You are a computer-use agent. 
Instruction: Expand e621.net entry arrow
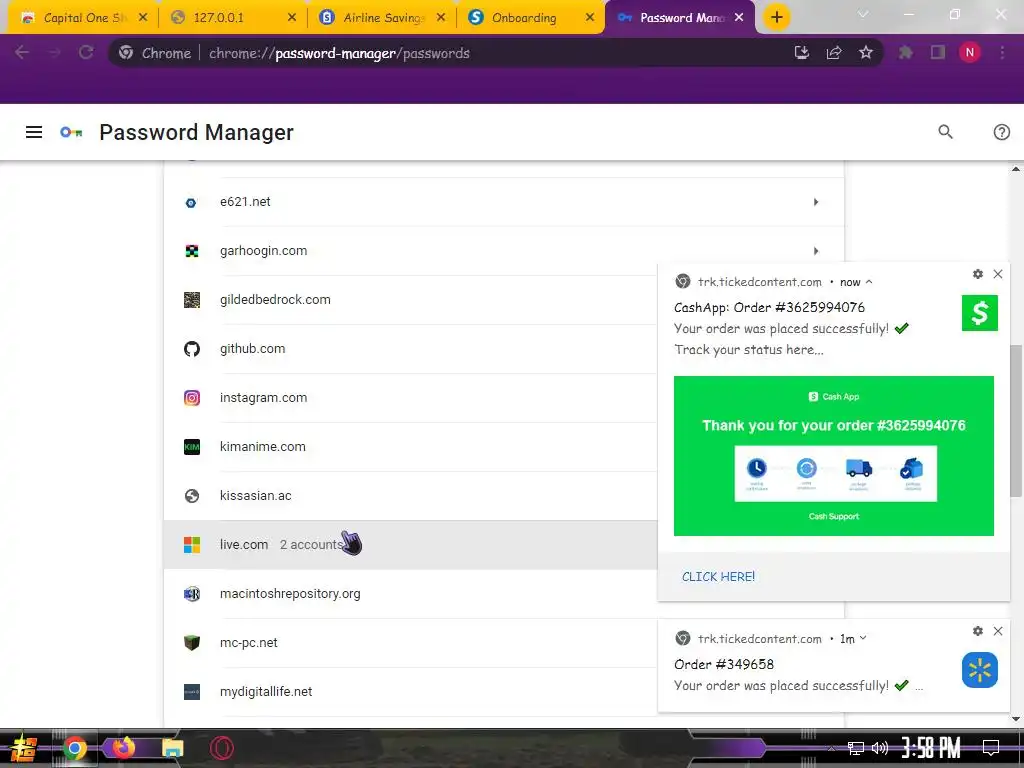816,202
